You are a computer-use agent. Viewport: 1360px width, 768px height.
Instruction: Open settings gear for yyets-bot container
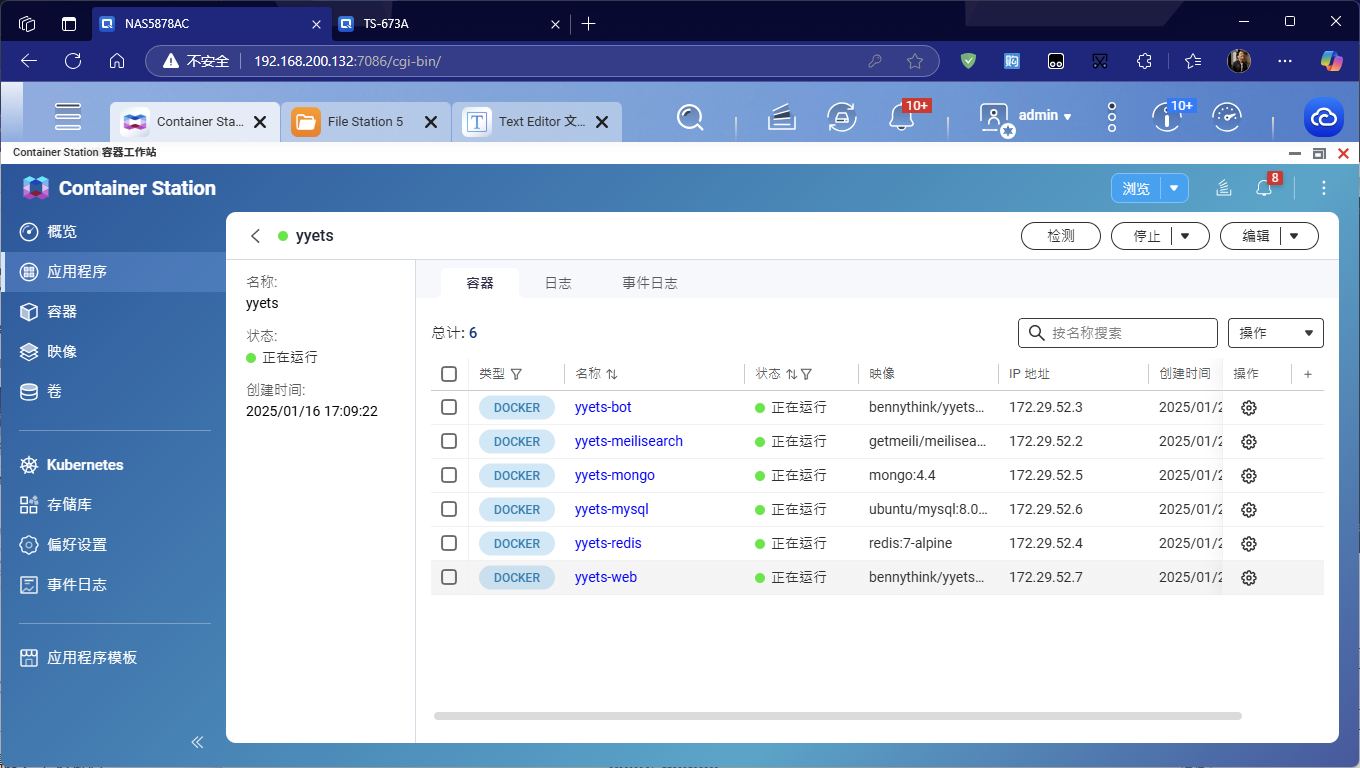1248,408
